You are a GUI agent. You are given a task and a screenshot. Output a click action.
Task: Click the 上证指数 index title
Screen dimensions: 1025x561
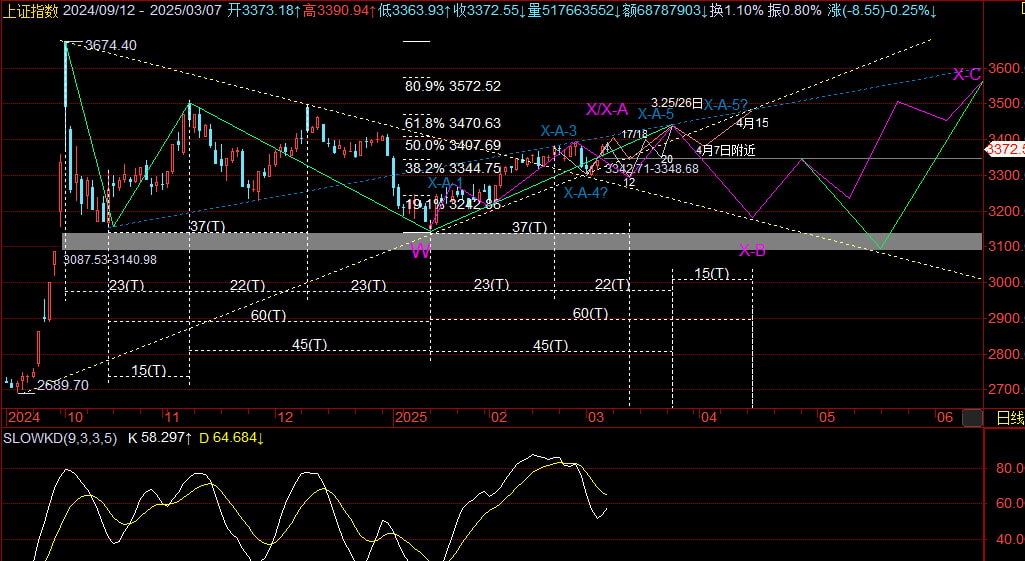click(x=30, y=11)
